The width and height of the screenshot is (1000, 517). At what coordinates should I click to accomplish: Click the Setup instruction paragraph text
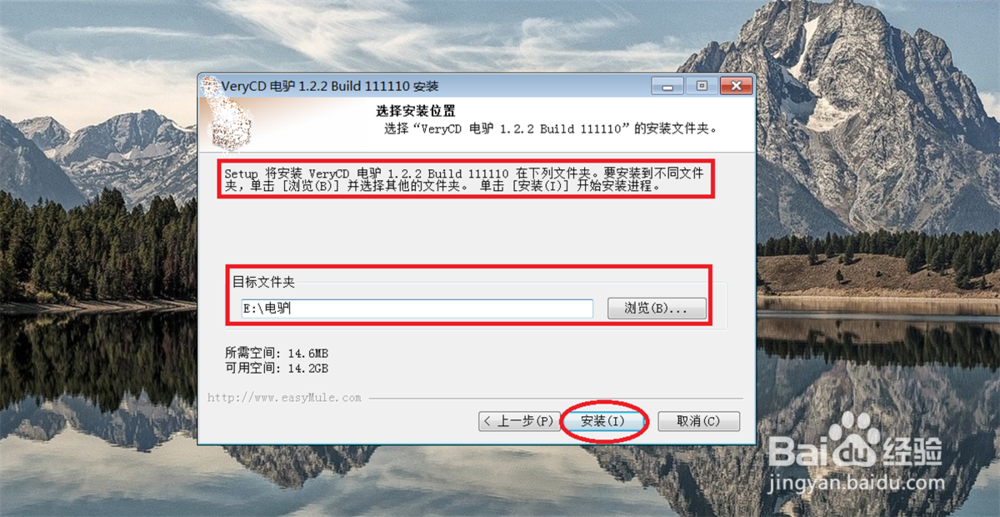tap(465, 180)
